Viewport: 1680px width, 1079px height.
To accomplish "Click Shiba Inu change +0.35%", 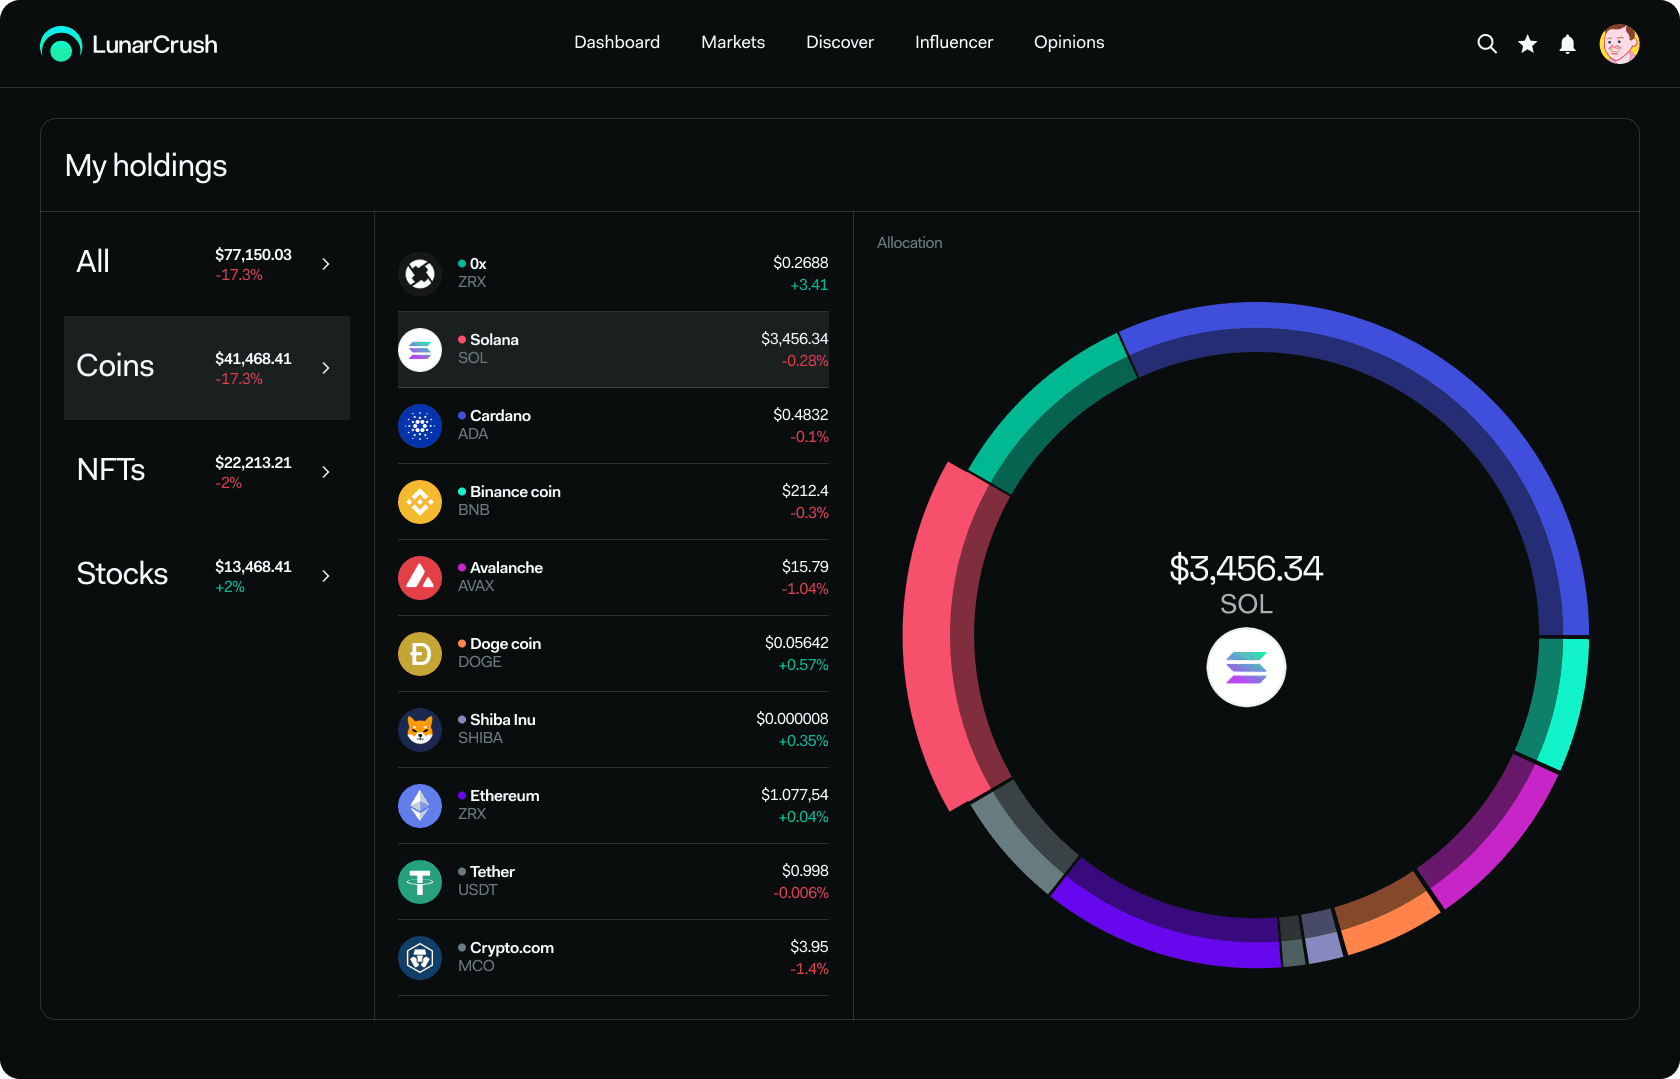I will tap(804, 741).
